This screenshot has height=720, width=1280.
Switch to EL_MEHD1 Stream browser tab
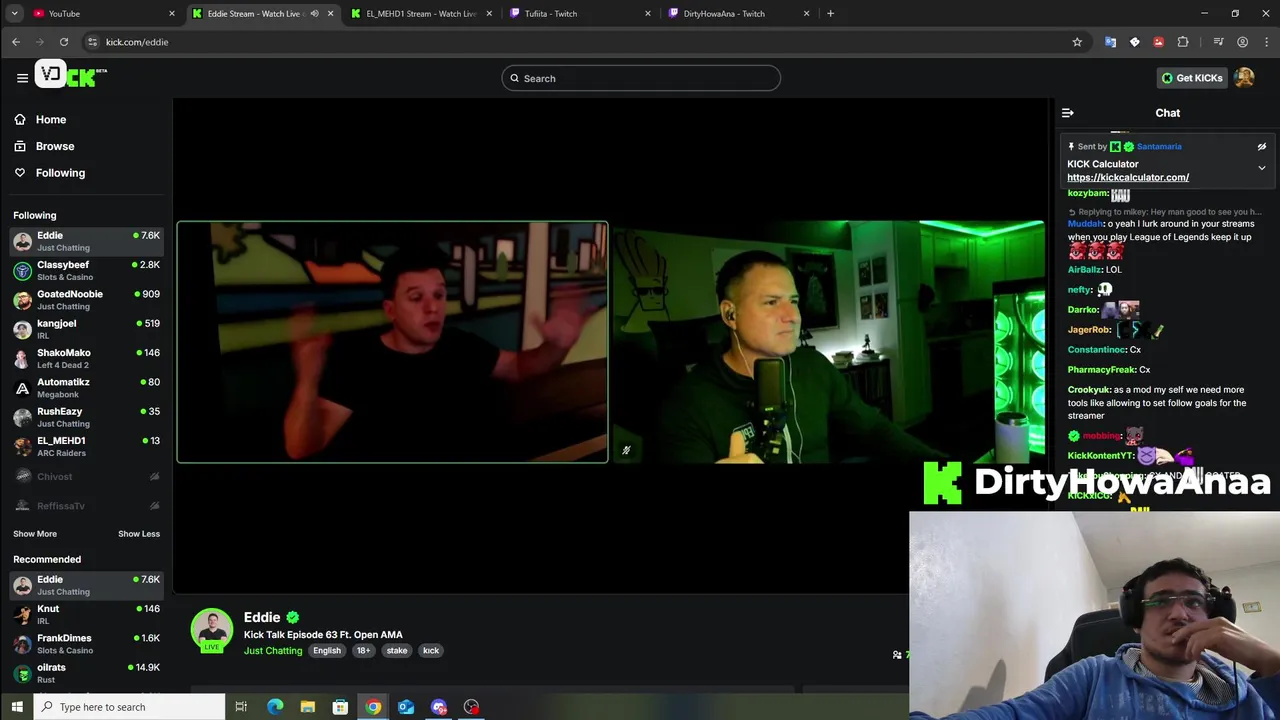420,14
